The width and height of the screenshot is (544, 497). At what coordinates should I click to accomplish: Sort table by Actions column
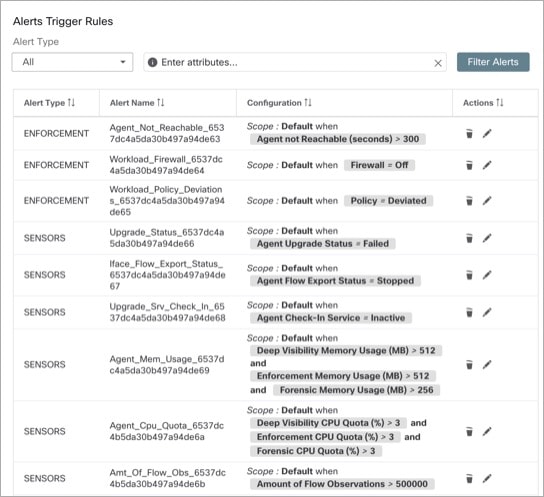[x=500, y=103]
